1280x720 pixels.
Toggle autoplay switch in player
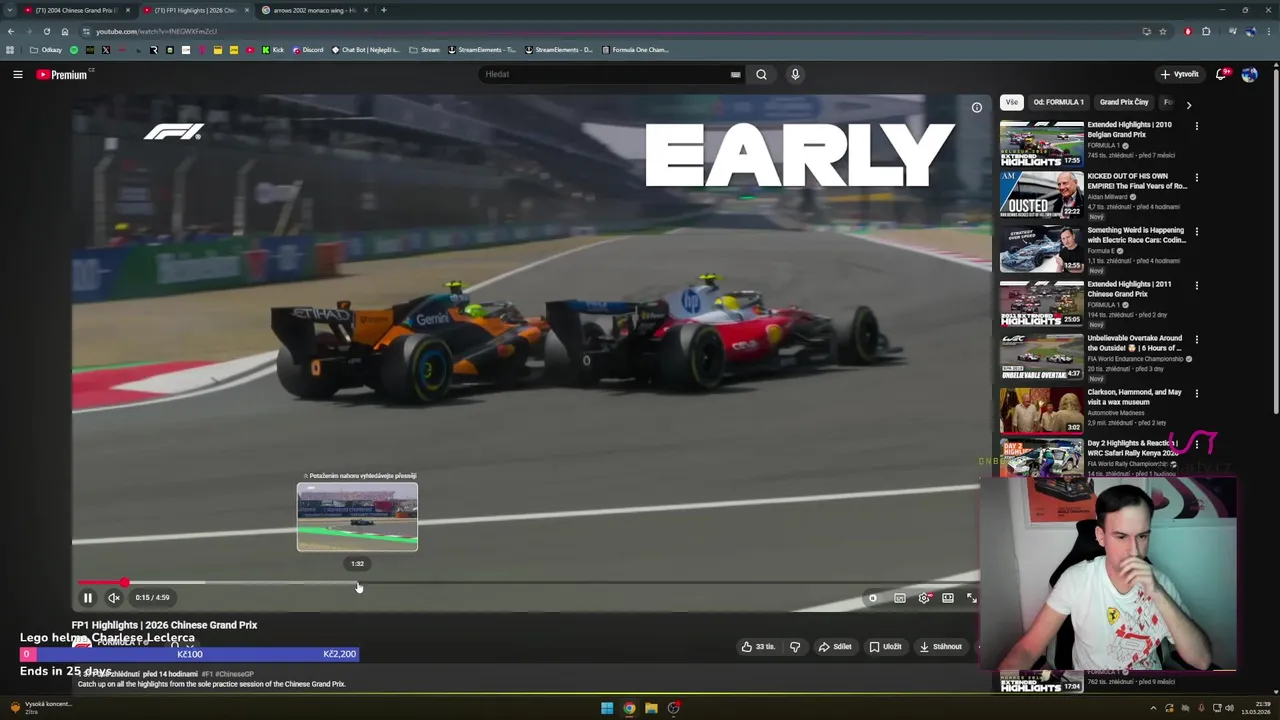[873, 598]
